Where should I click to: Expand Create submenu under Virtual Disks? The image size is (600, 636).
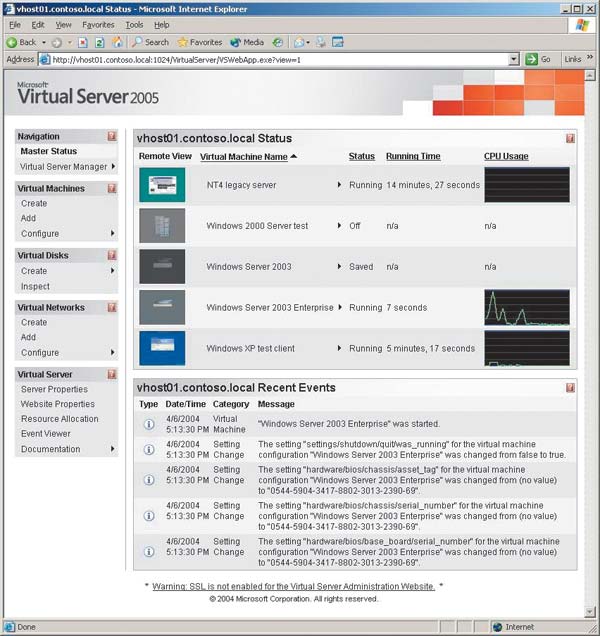pyautogui.click(x=113, y=271)
